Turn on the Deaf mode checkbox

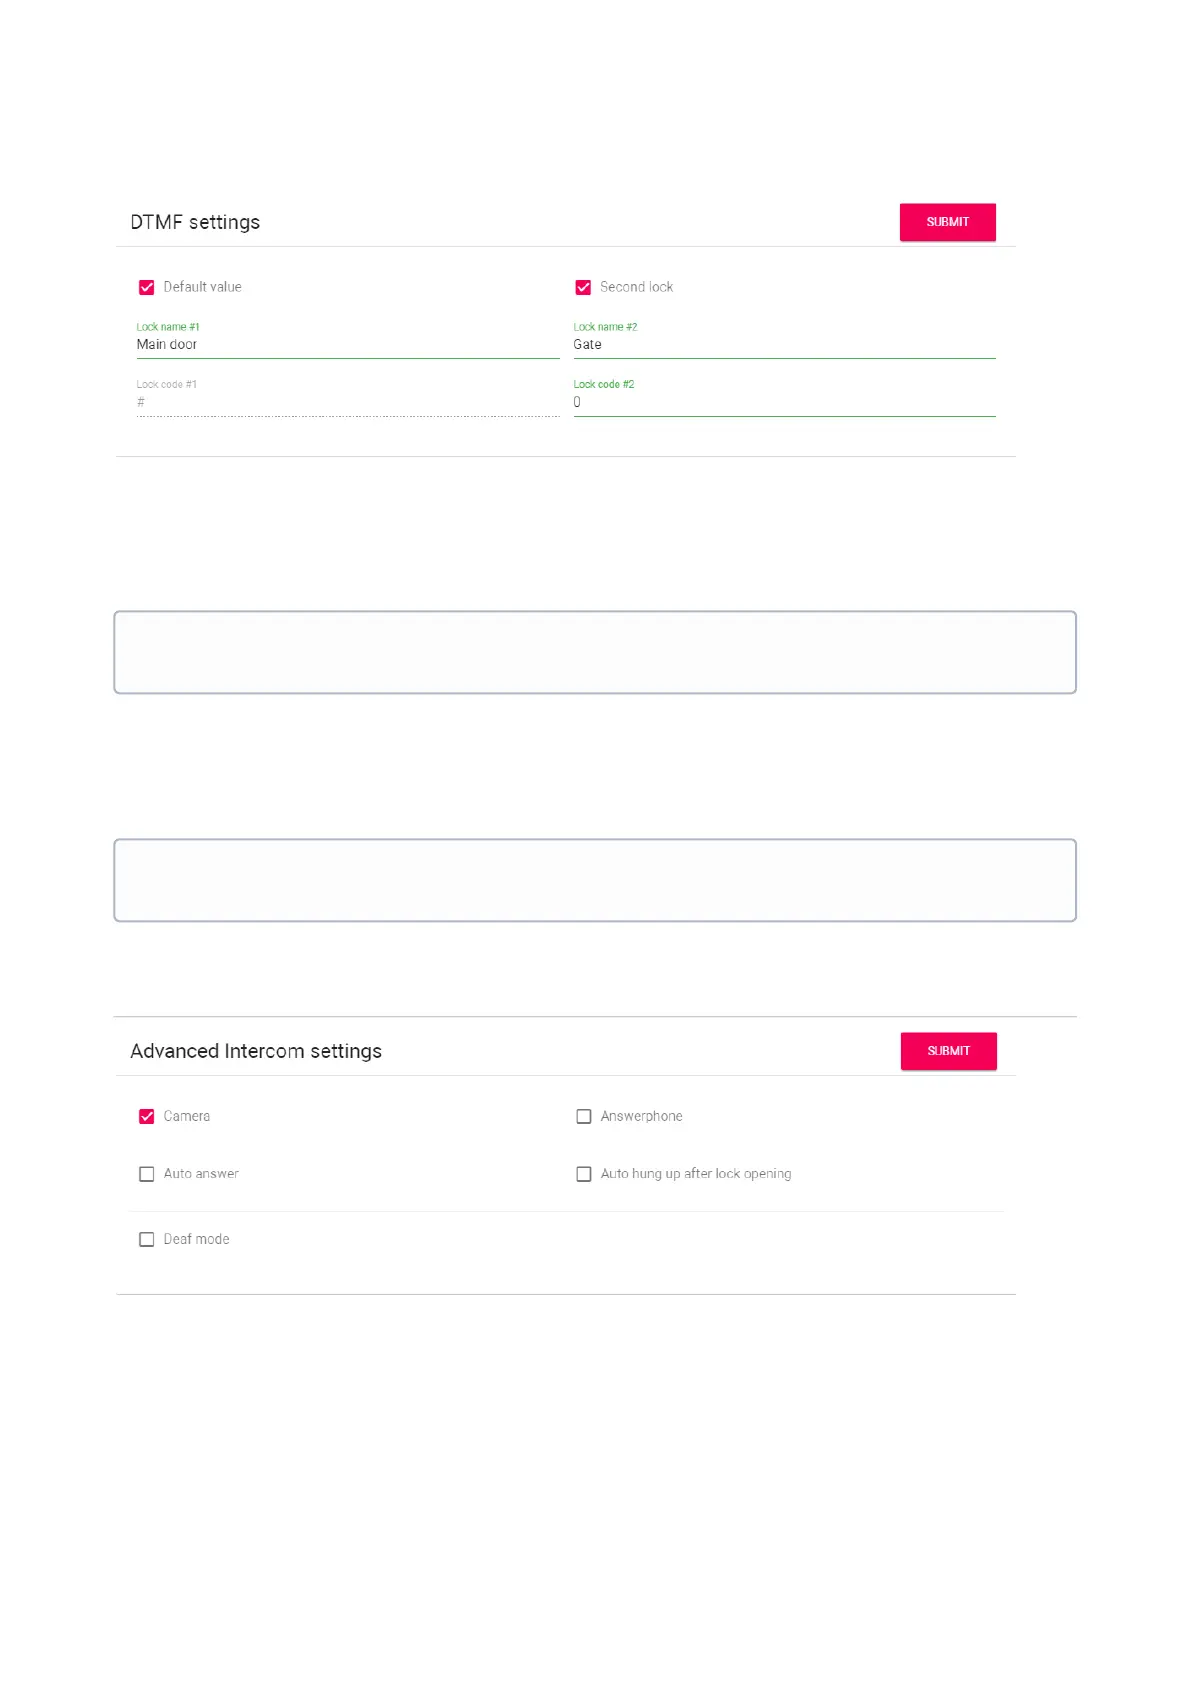point(147,1240)
